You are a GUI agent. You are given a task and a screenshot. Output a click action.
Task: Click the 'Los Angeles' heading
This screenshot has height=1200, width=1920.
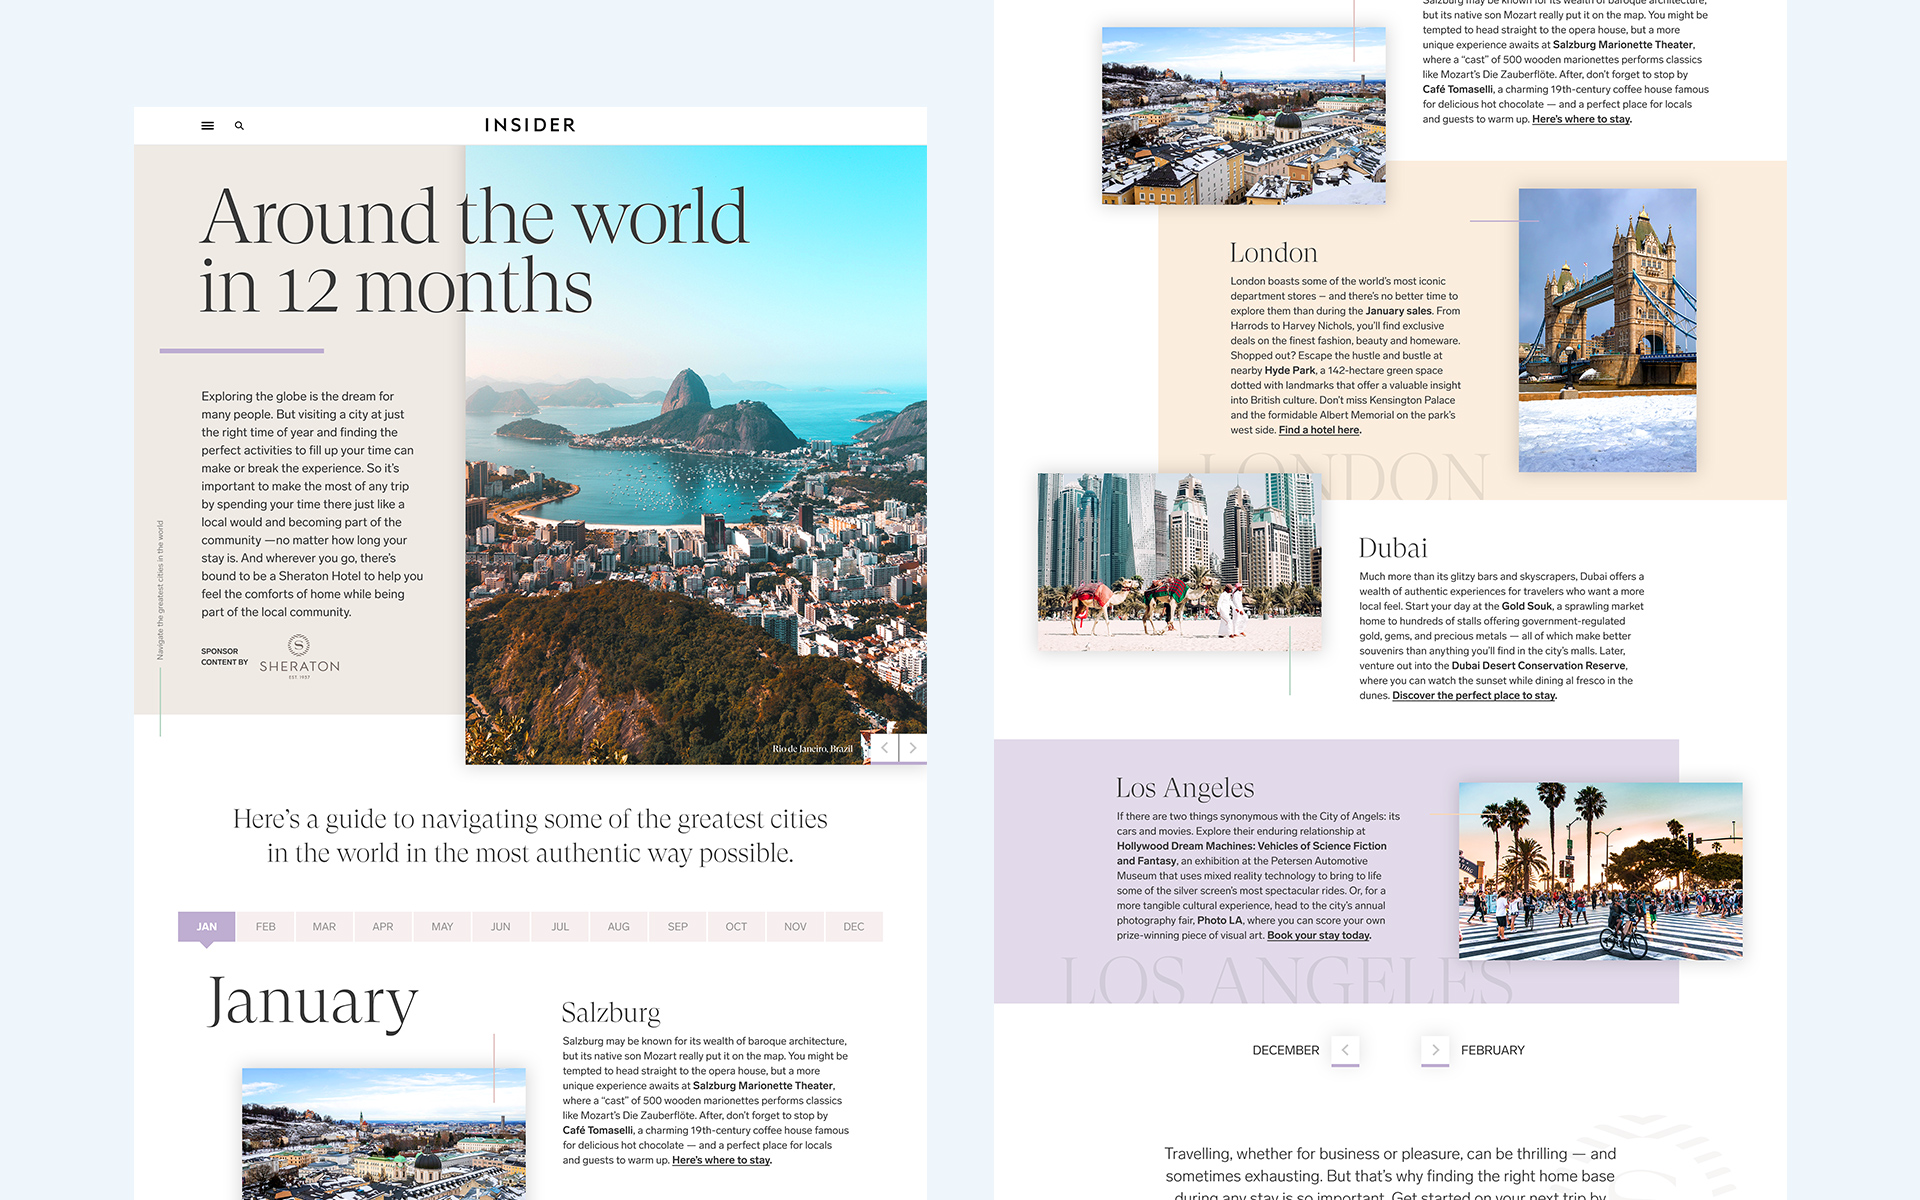1185,788
